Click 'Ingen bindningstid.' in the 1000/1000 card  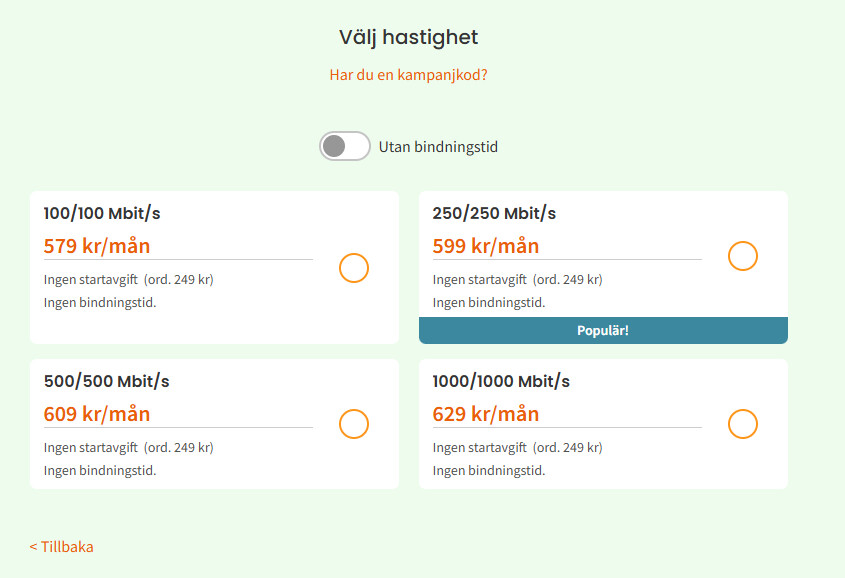[x=489, y=470]
